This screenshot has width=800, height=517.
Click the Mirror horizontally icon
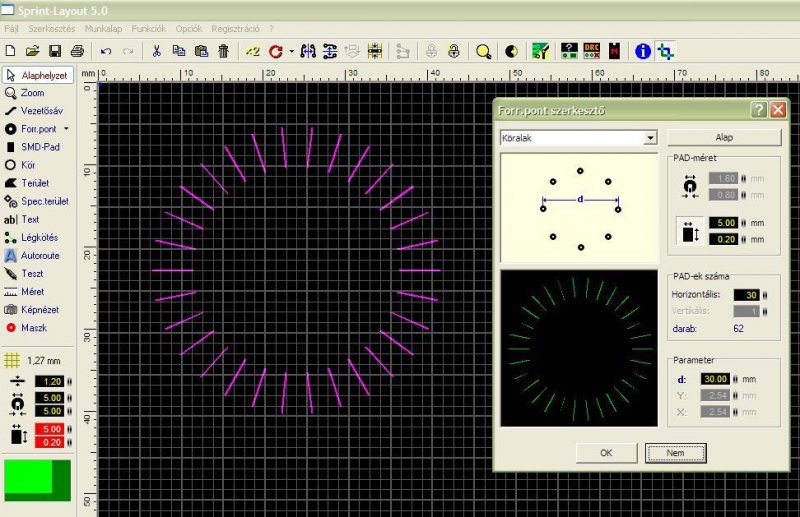[x=308, y=51]
